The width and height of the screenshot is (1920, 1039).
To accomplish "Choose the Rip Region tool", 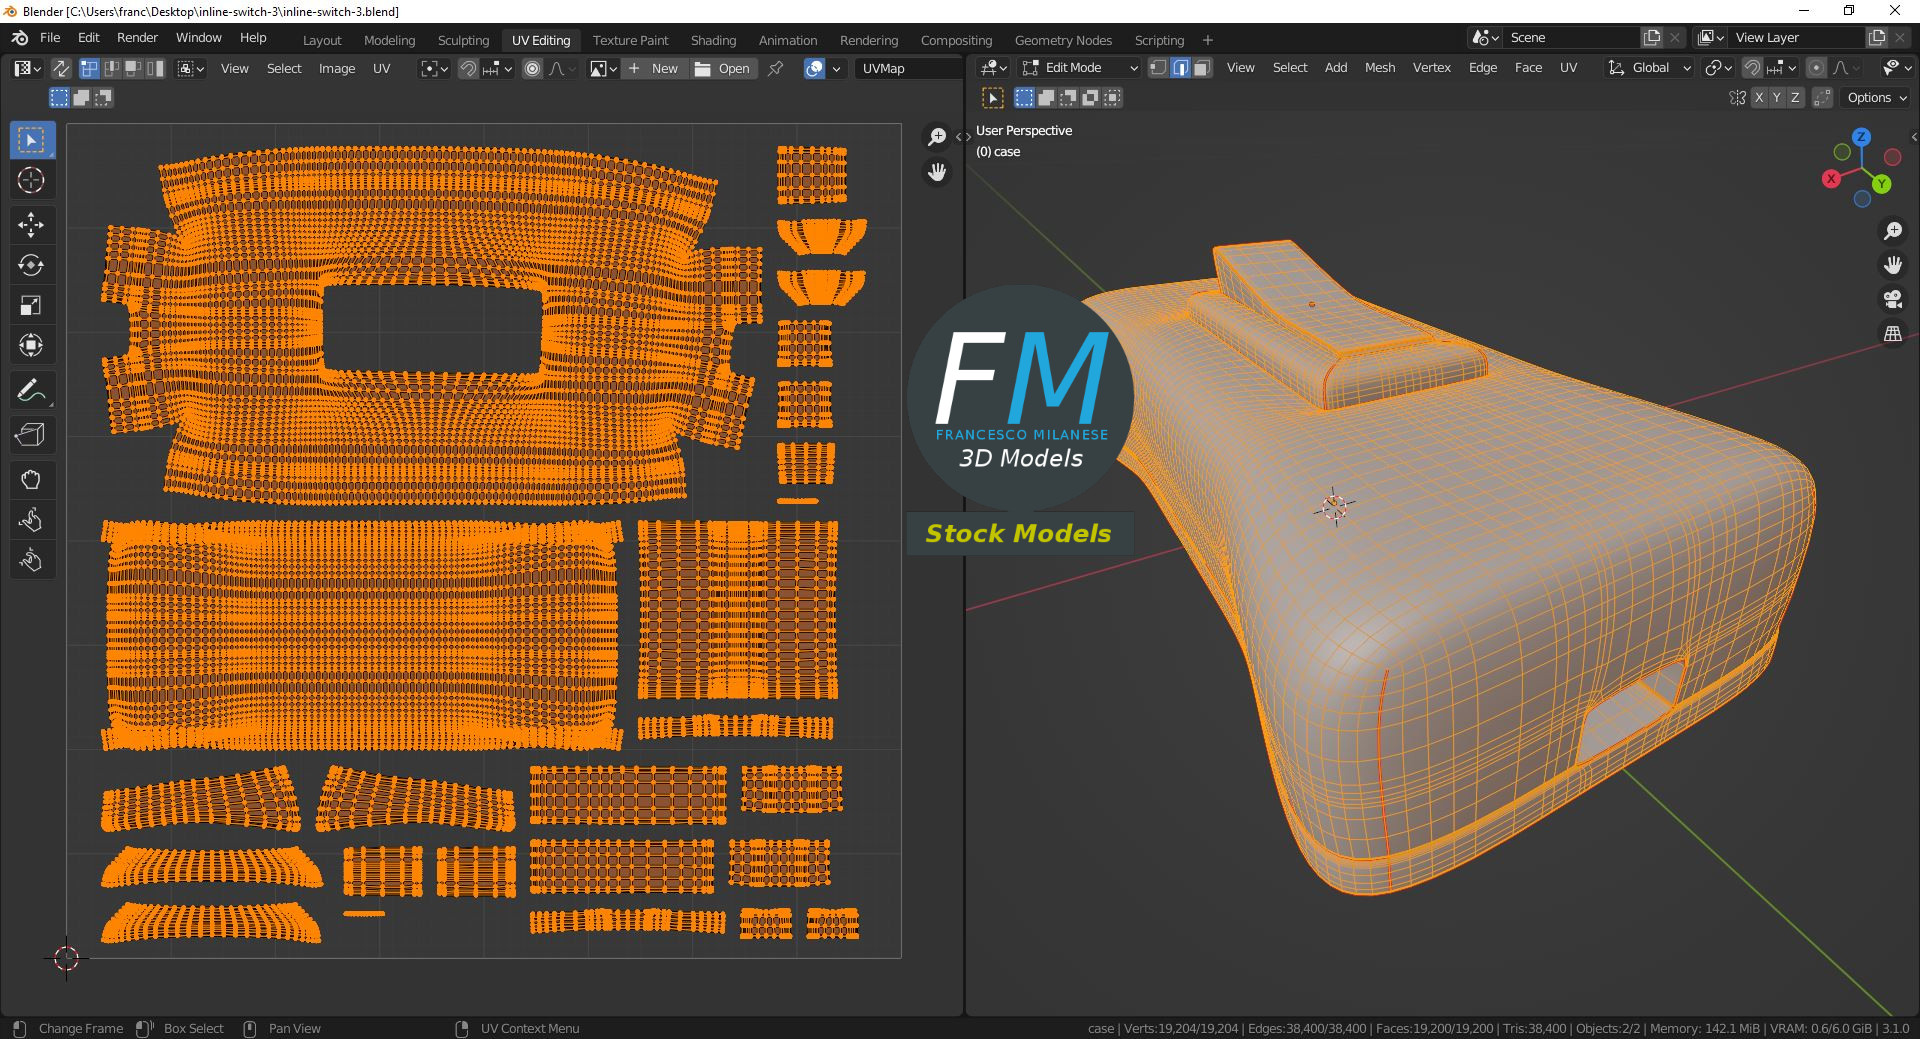I will (31, 435).
